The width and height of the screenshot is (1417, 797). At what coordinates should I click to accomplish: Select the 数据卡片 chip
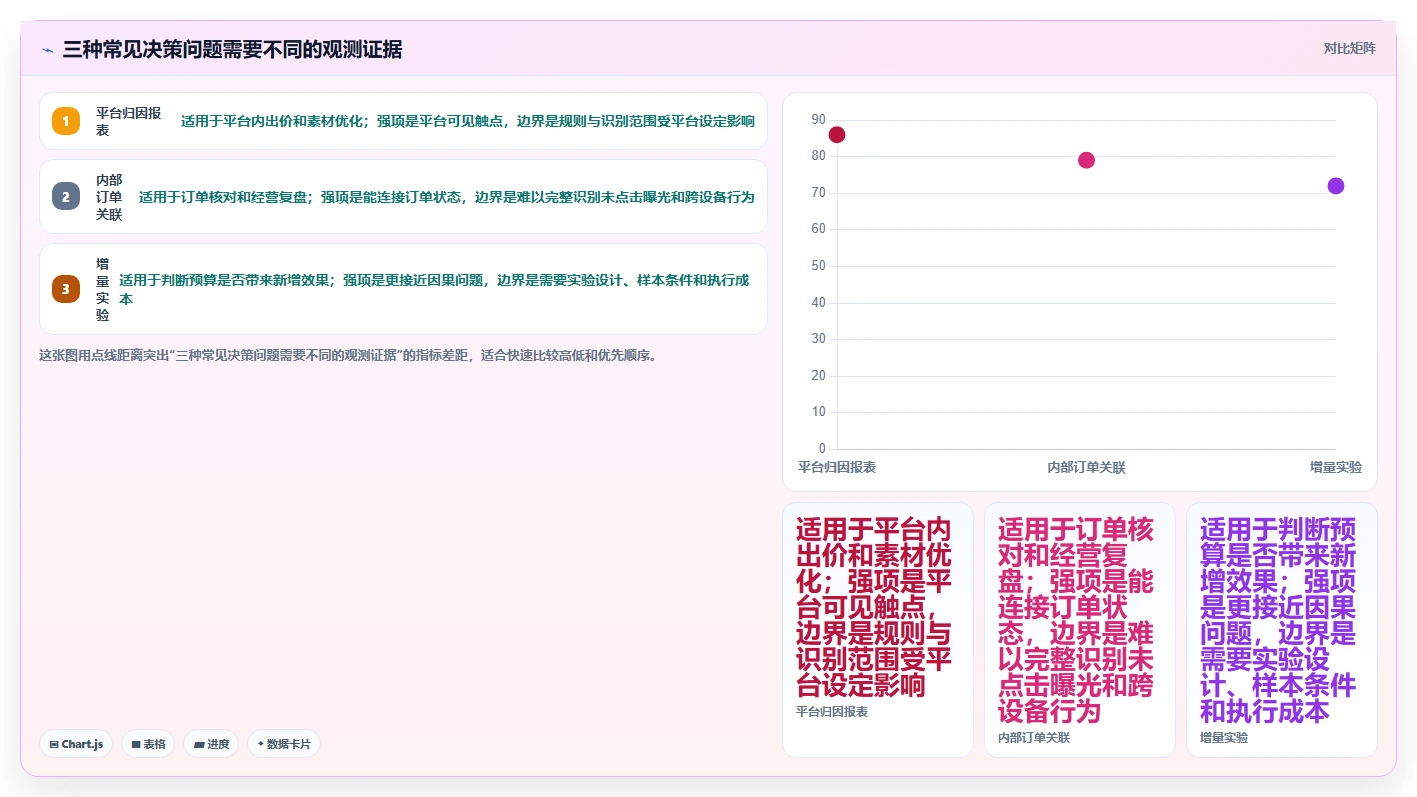pyautogui.click(x=284, y=744)
